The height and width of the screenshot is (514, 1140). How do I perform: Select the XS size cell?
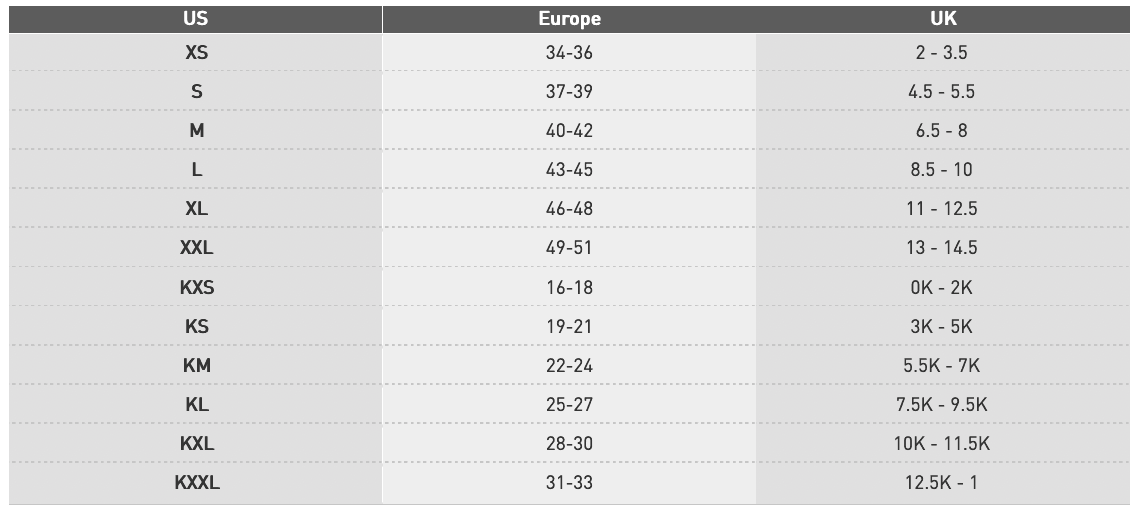coord(196,52)
